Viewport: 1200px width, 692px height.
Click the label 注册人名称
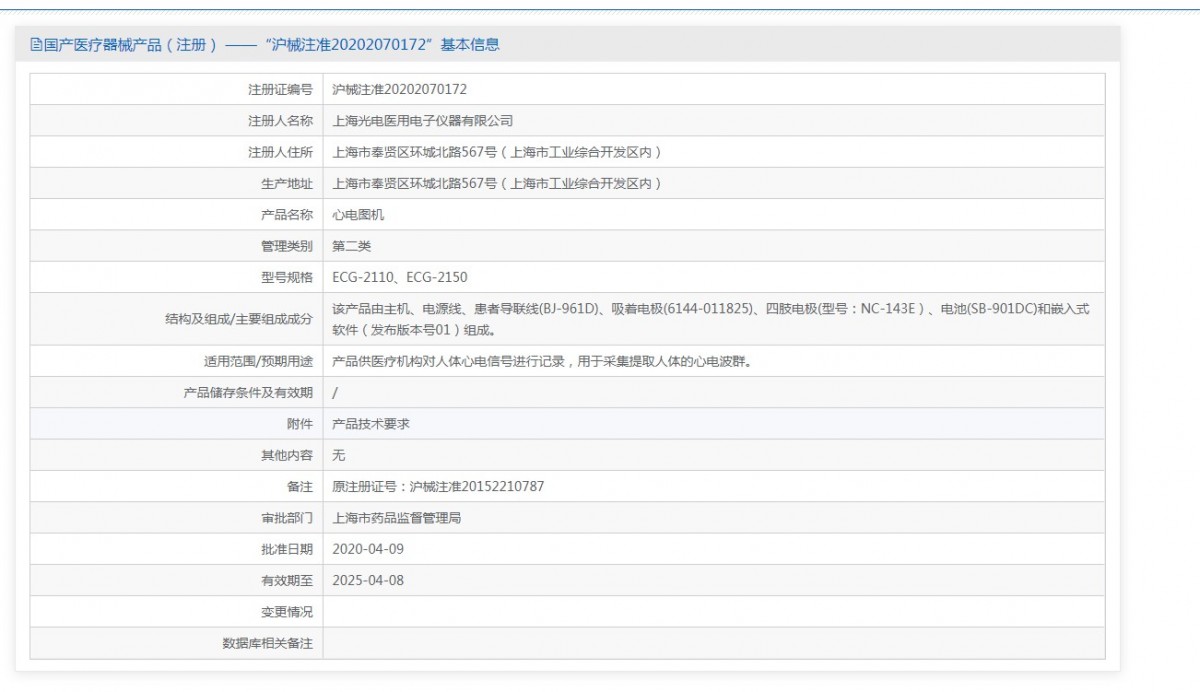pos(280,121)
